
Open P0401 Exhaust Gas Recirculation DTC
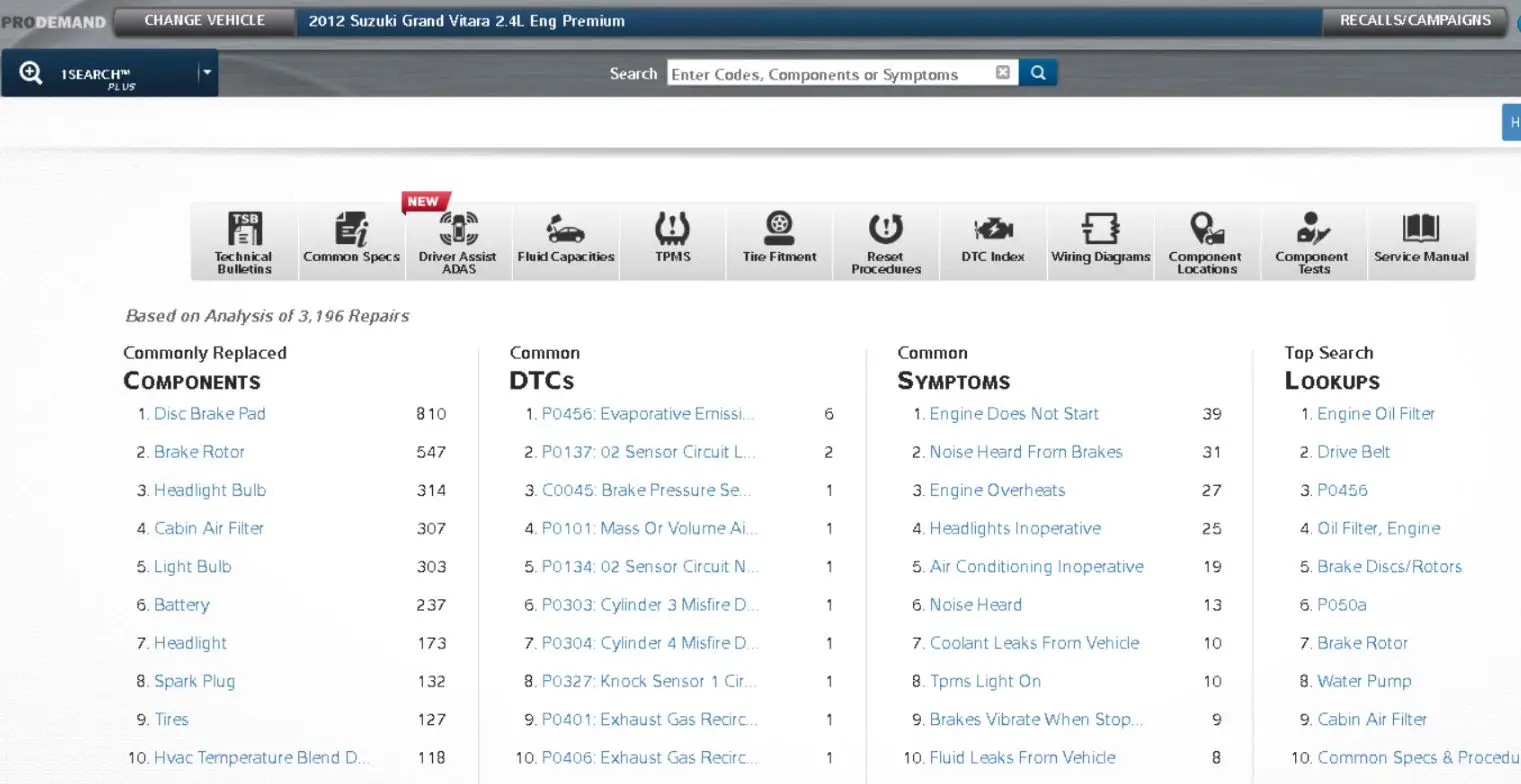coord(650,719)
